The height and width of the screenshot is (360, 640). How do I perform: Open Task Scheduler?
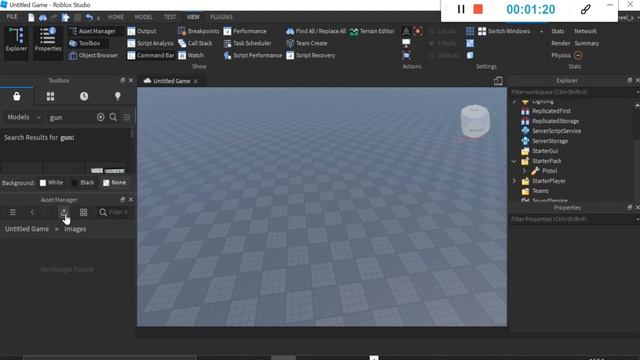point(247,43)
